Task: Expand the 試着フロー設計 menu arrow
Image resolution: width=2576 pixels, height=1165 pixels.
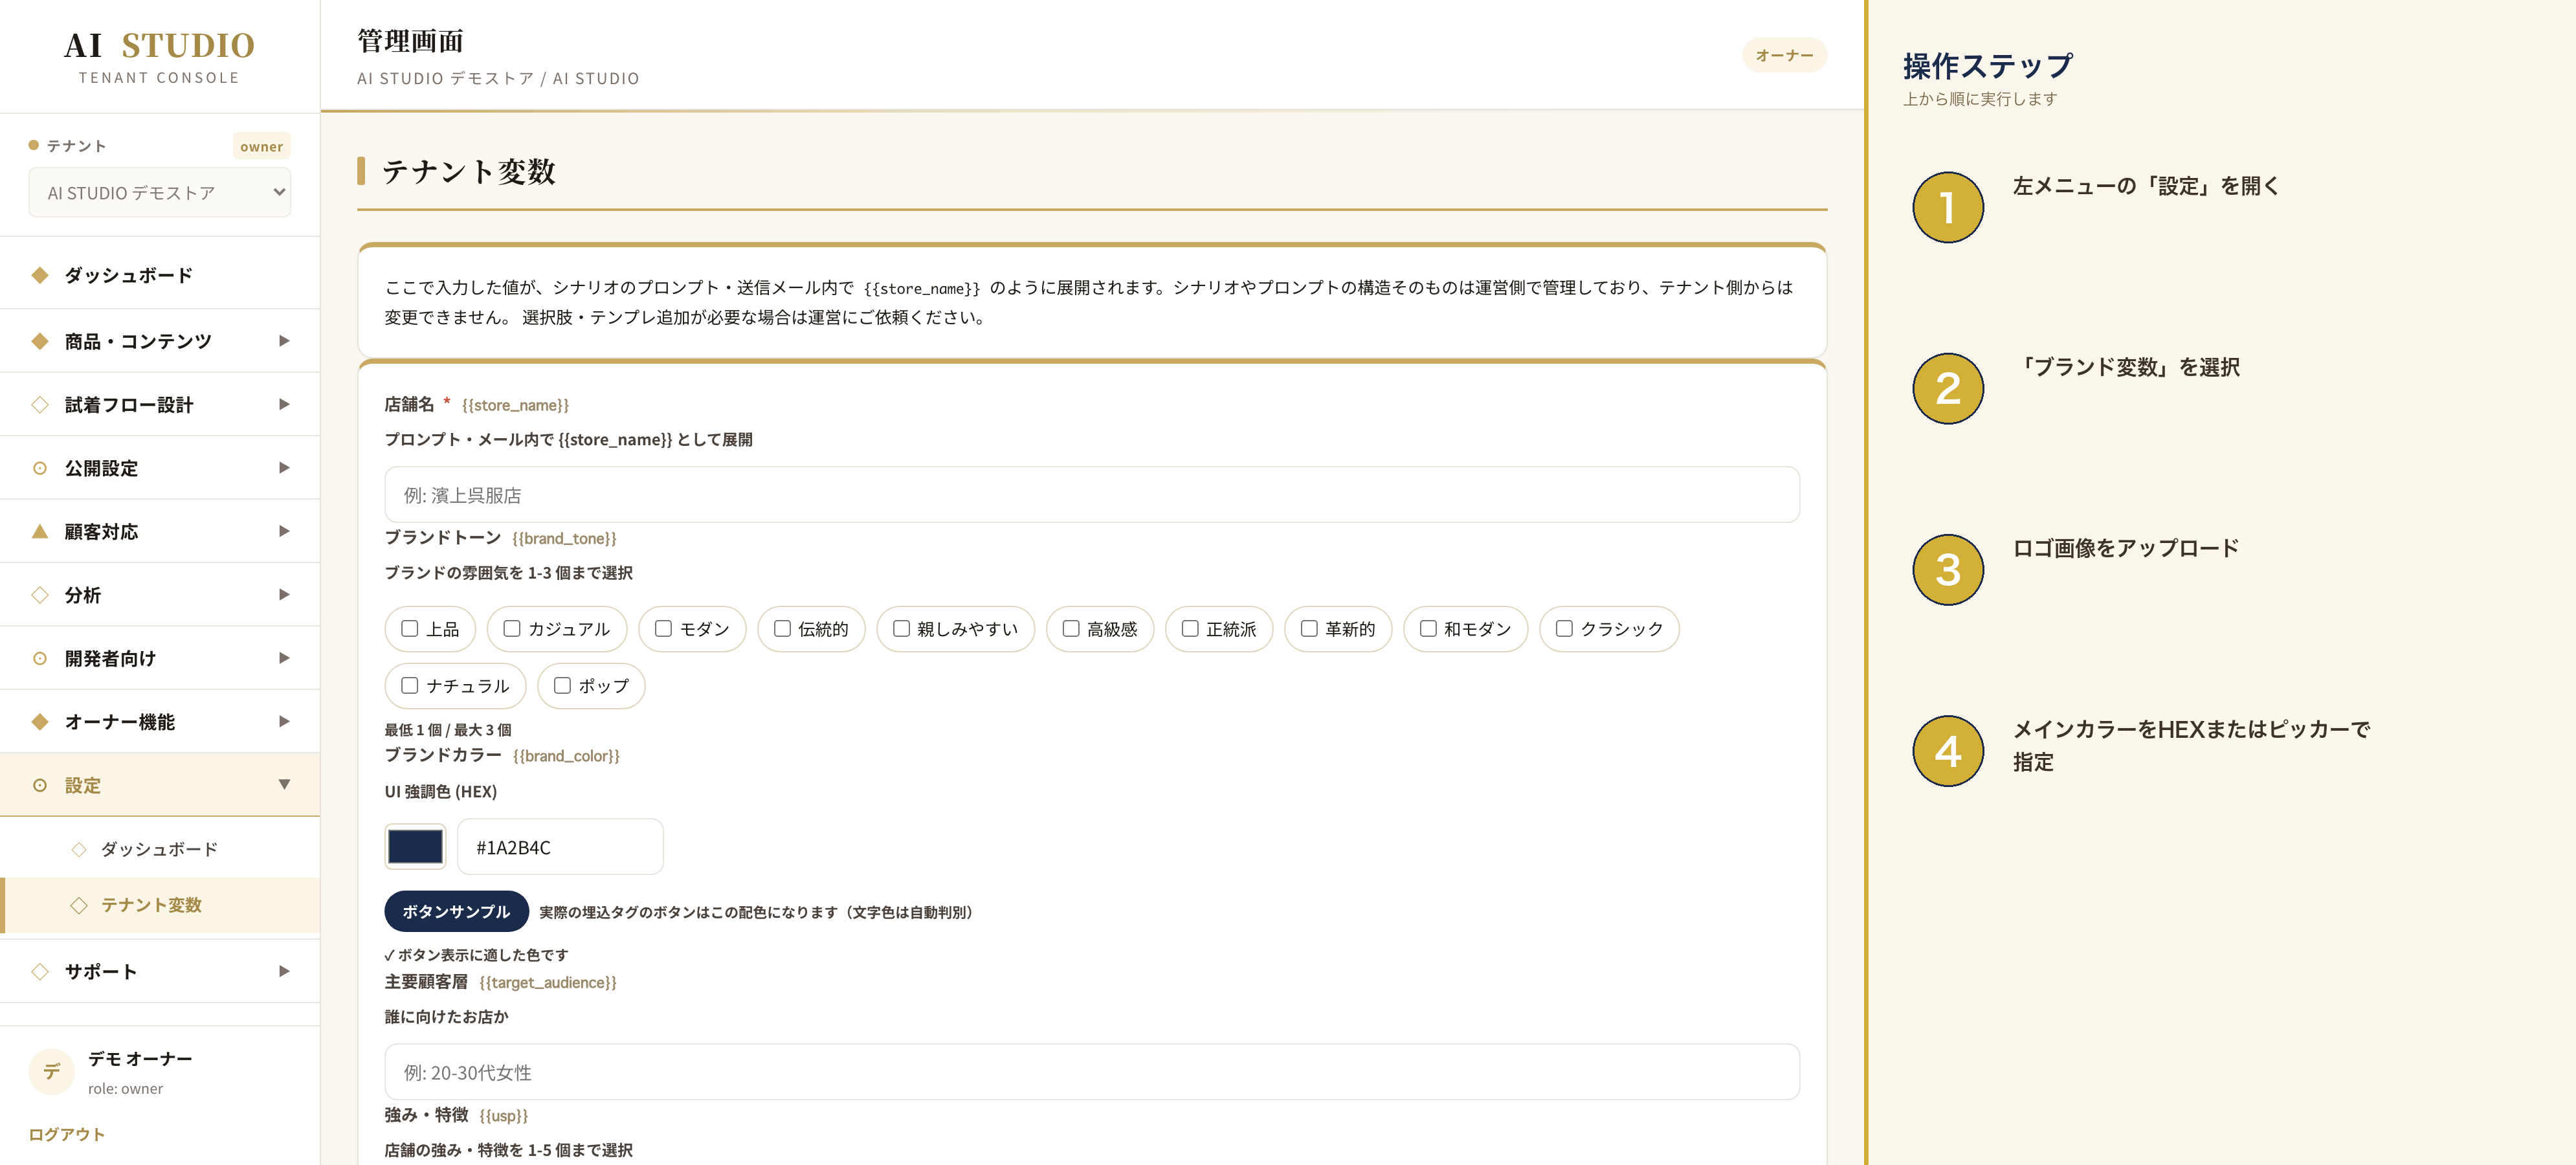Action: click(x=284, y=405)
